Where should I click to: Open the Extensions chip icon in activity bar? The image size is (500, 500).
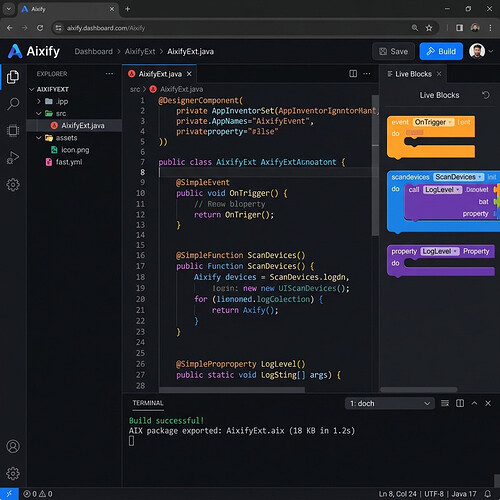point(13,131)
